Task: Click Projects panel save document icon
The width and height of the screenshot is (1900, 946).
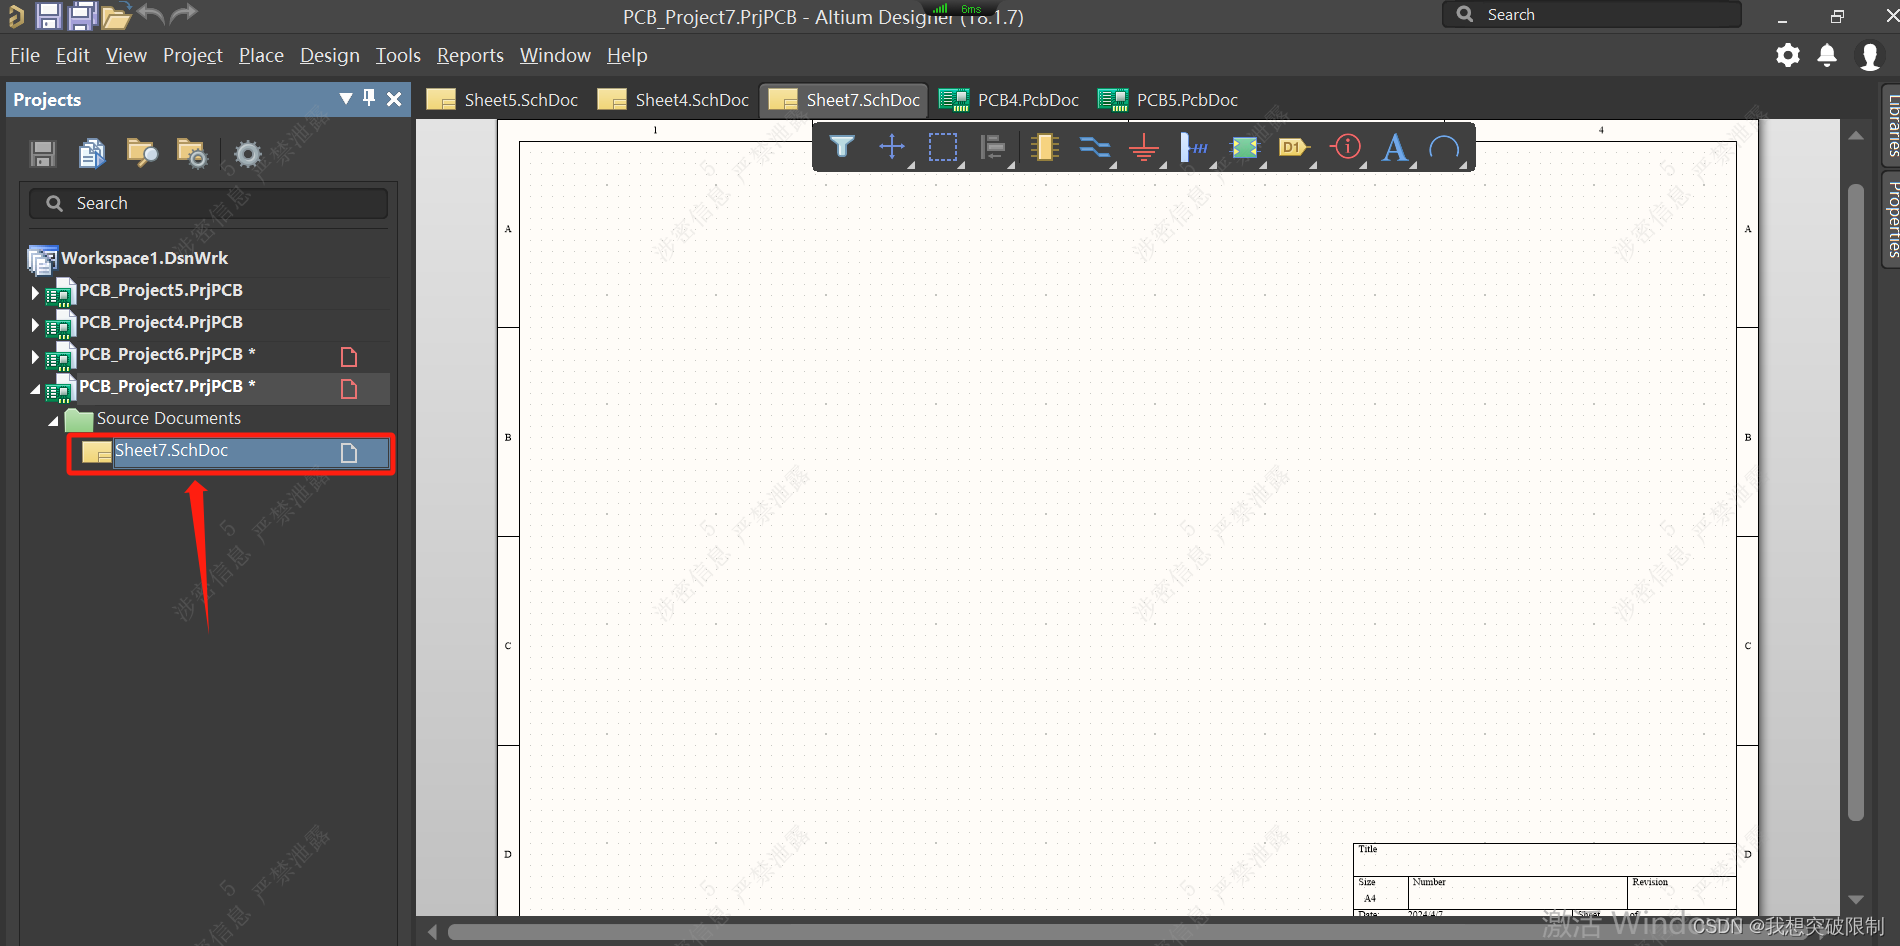Action: click(43, 153)
